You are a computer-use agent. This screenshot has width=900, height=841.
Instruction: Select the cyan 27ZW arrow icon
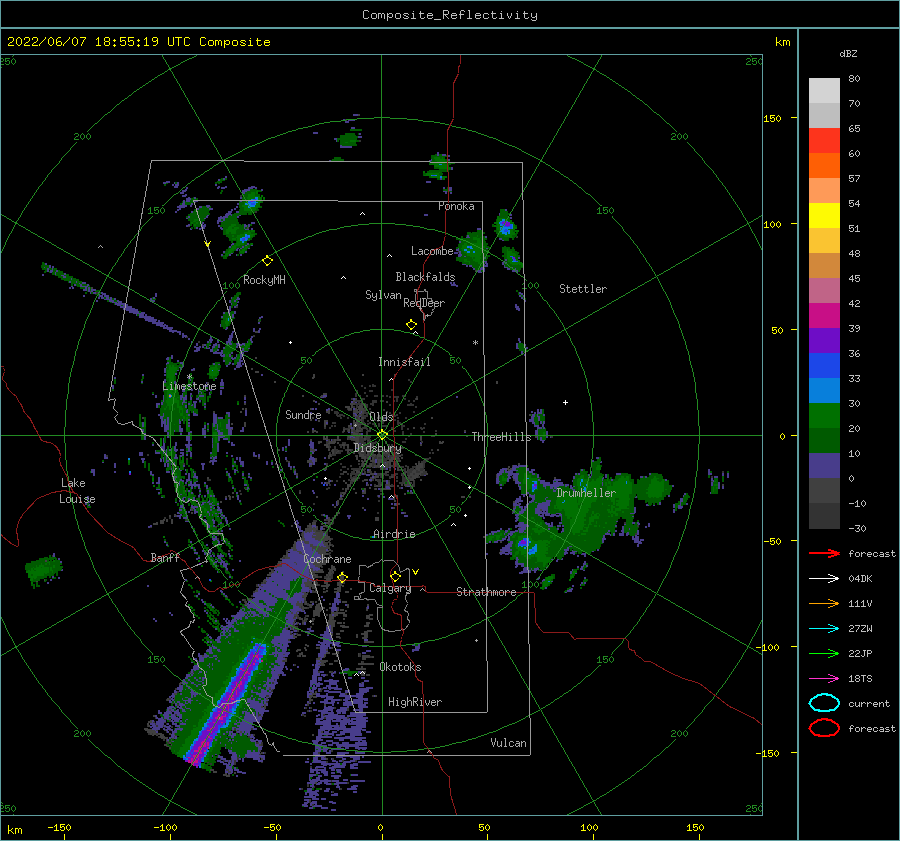824,629
